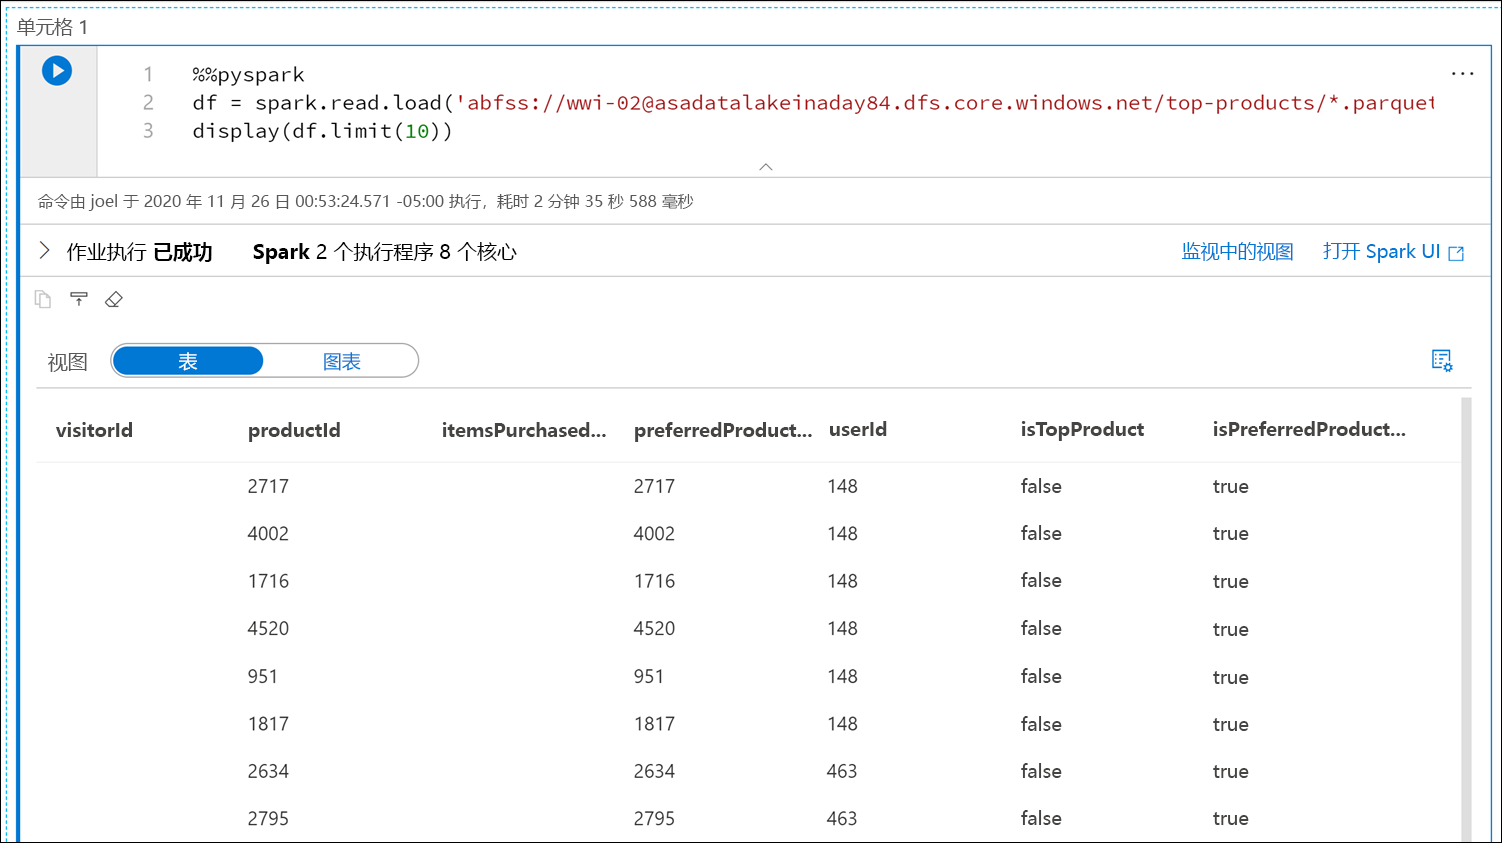The height and width of the screenshot is (843, 1502).
Task: Click the 作业执行 已成功 status text
Action: click(139, 252)
